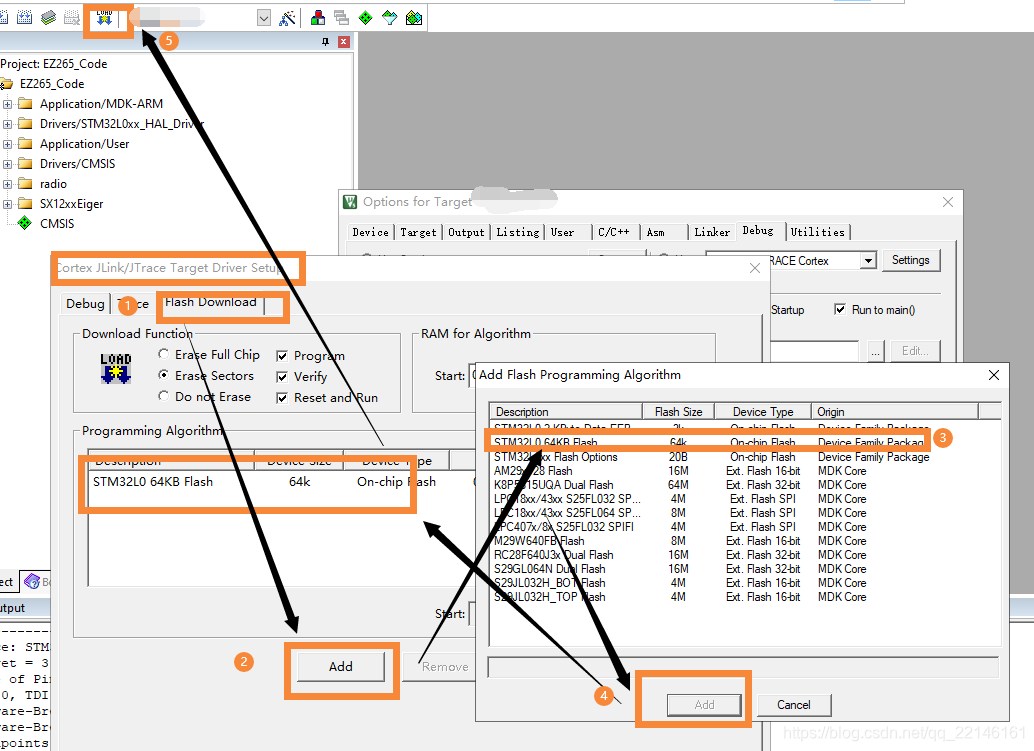Click Cancel in Add Flash Programming Algorithm
Viewport: 1034px width, 751px height.
[794, 705]
